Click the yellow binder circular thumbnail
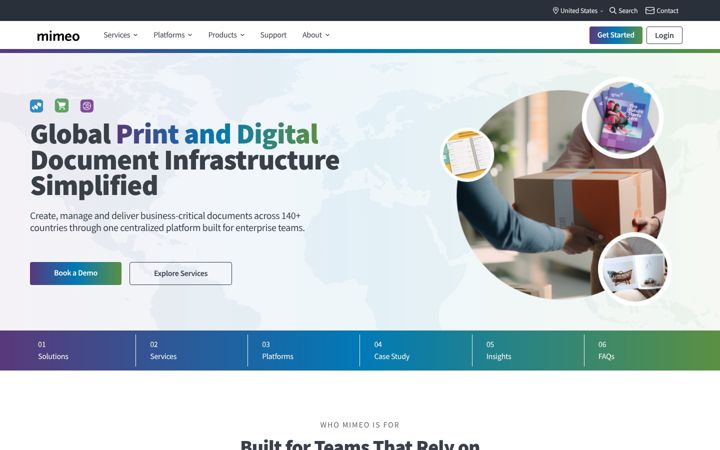The height and width of the screenshot is (450, 720). 467,155
